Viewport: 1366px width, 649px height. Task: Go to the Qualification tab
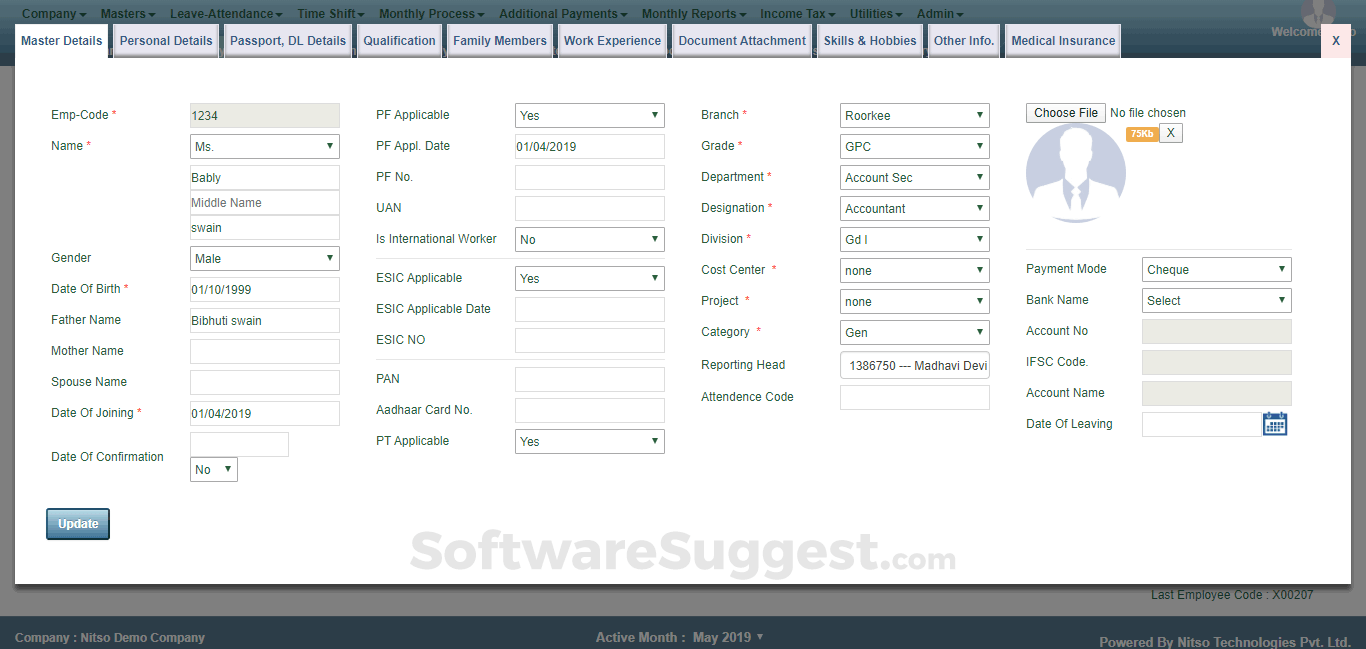click(x=399, y=41)
